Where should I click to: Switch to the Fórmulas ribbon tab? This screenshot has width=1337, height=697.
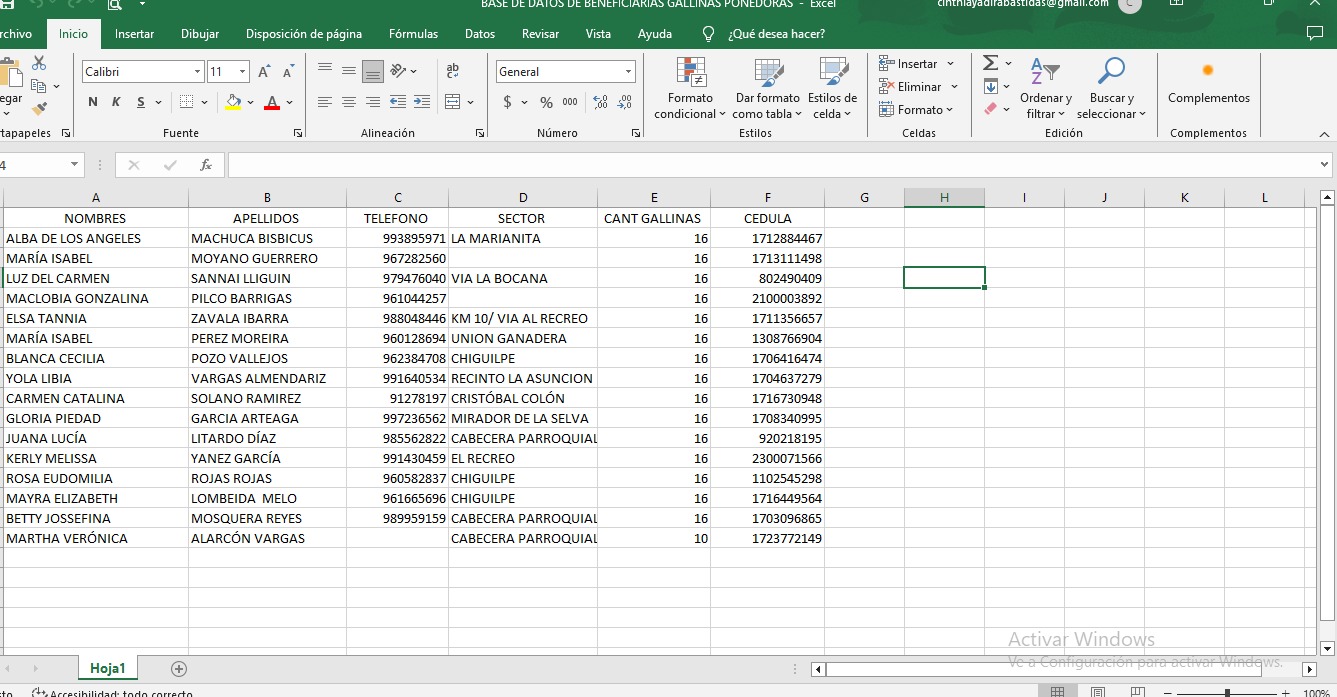pyautogui.click(x=413, y=34)
